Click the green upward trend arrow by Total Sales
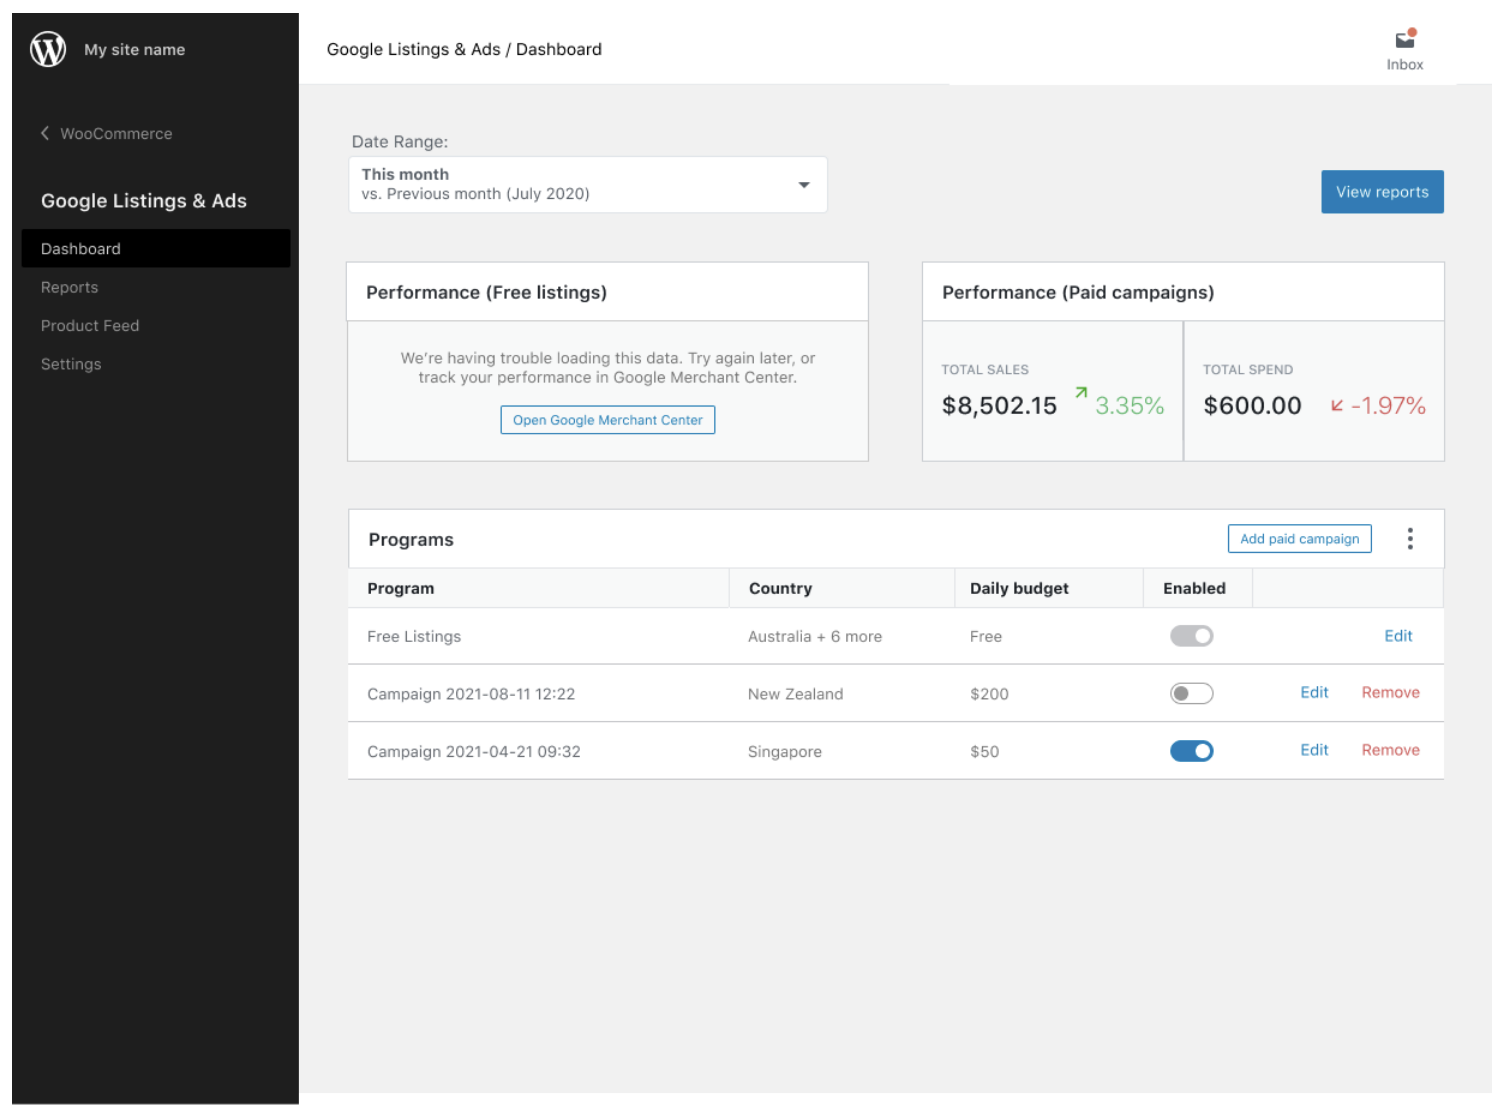Viewport: 1508px width, 1108px height. click(x=1080, y=394)
